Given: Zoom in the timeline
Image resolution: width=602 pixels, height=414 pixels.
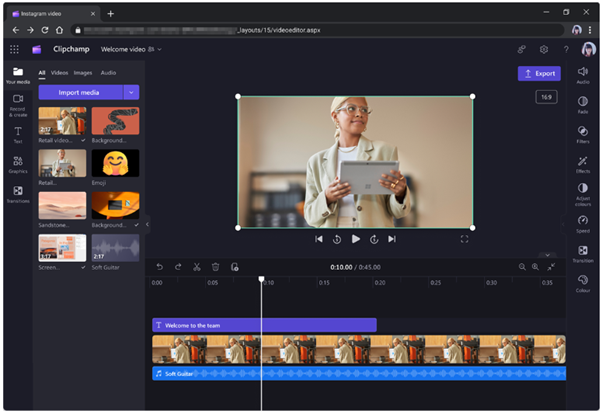Looking at the screenshot, I should (535, 267).
